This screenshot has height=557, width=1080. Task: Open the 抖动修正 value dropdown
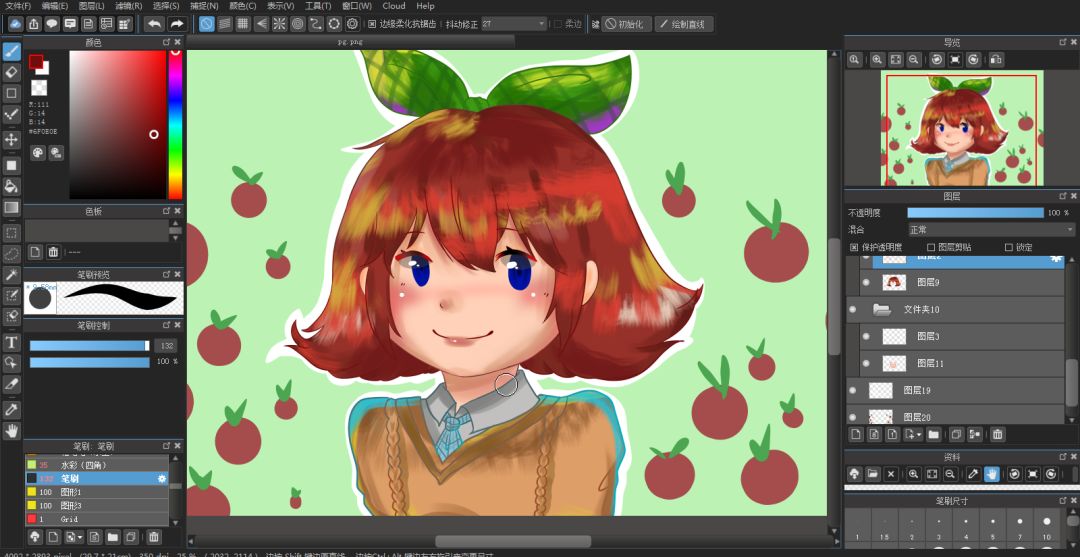click(514, 24)
